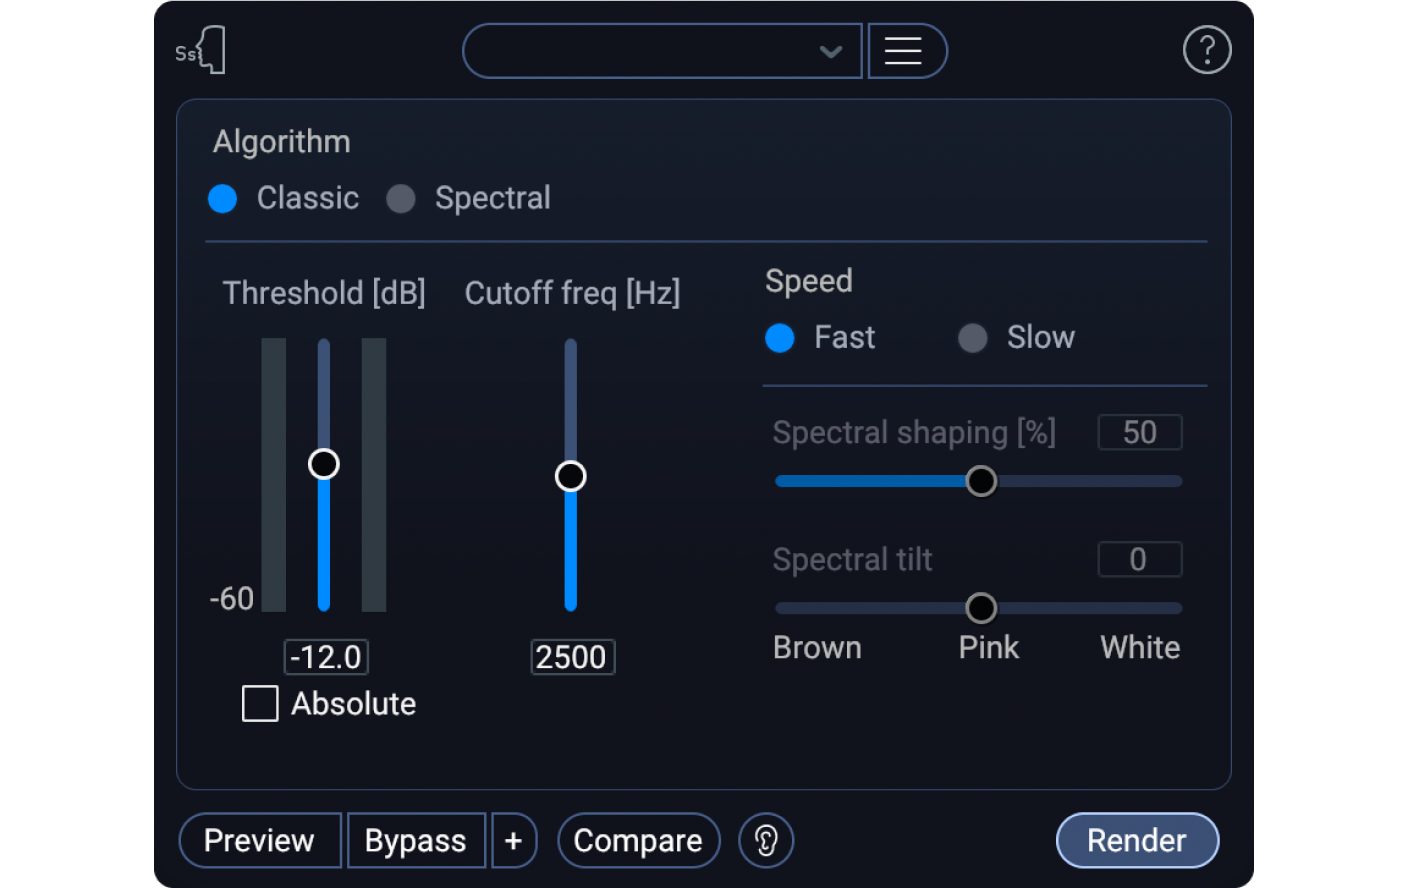This screenshot has width=1408, height=888.
Task: Click the Render button
Action: [1137, 840]
